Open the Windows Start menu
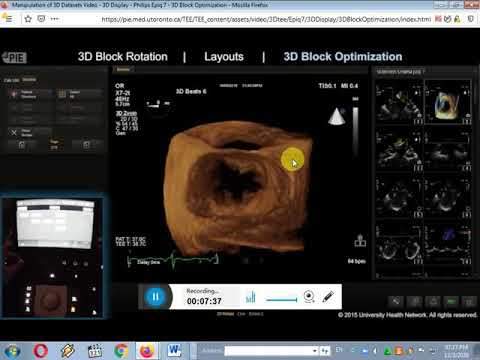 [x=12, y=351]
